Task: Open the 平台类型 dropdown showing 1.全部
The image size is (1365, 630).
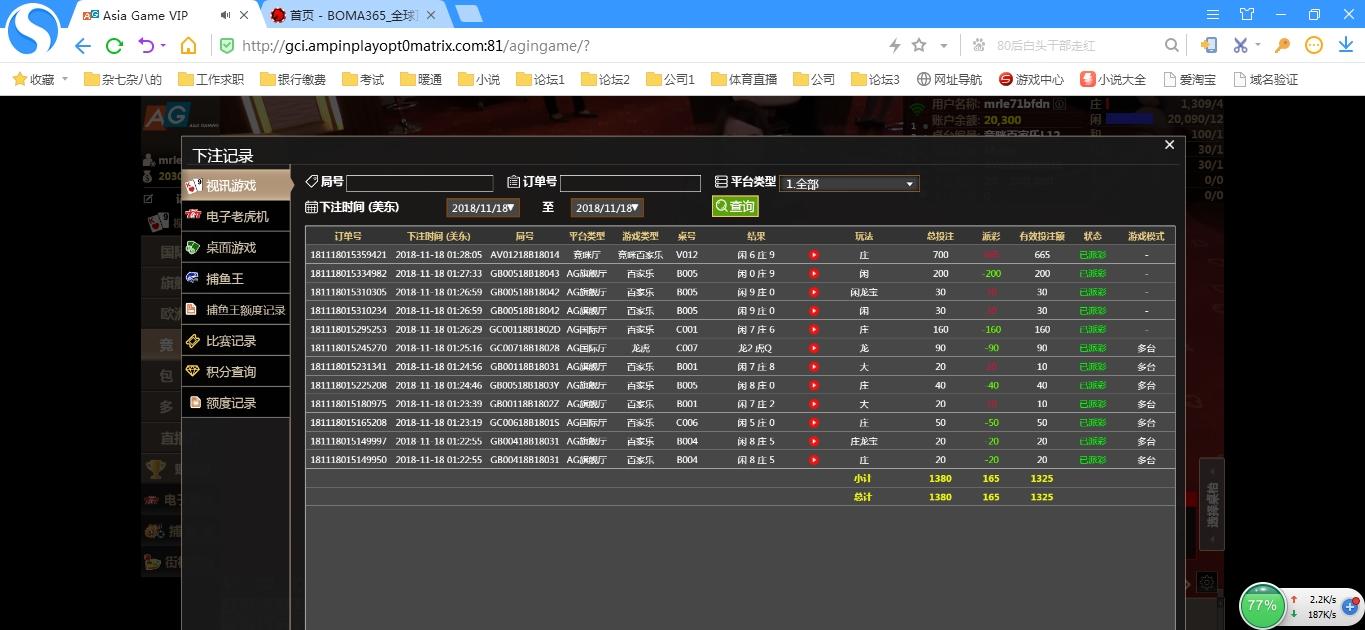Action: pyautogui.click(x=849, y=184)
